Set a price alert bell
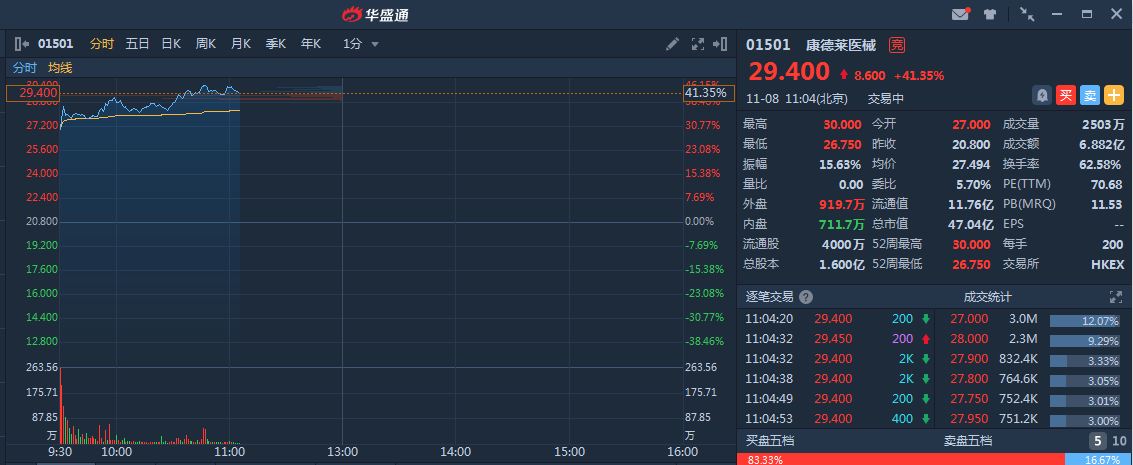This screenshot has height=465, width=1133. (1043, 95)
